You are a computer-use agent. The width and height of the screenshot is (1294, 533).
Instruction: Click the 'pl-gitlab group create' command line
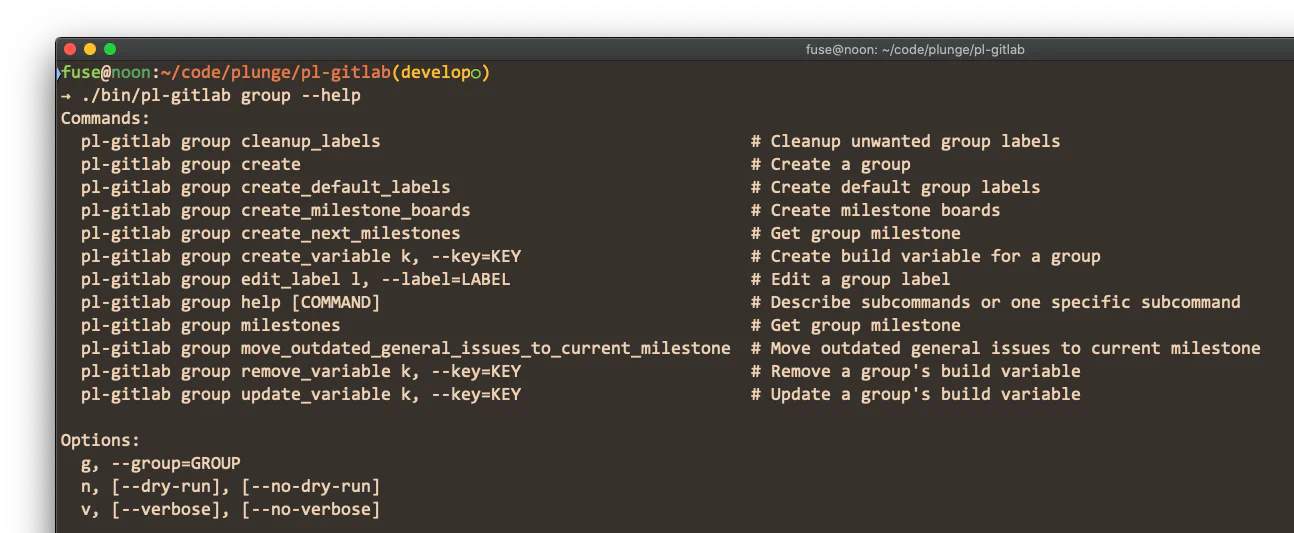coord(191,165)
